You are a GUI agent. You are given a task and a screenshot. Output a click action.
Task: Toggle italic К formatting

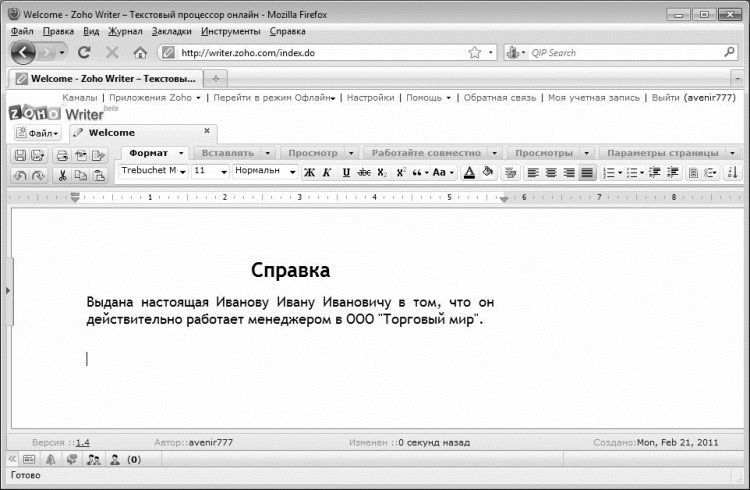click(327, 172)
